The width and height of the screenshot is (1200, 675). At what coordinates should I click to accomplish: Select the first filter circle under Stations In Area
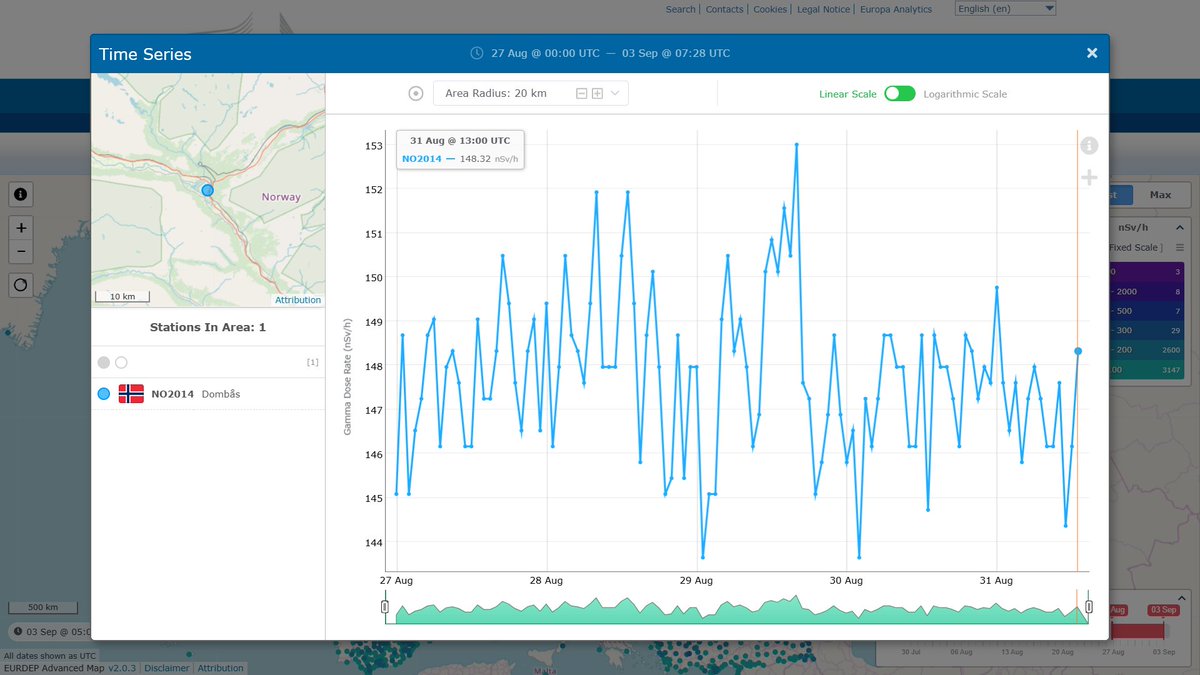(x=103, y=362)
